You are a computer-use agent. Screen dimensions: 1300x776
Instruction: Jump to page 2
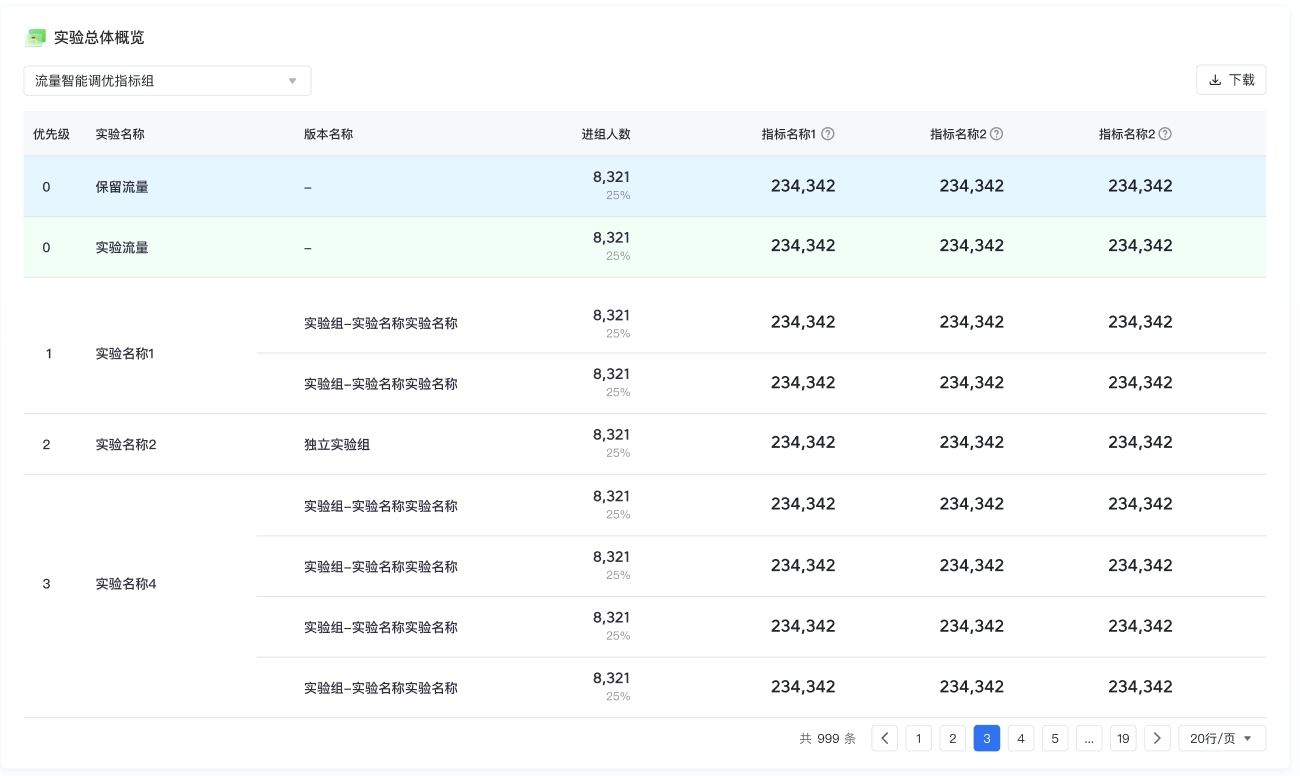pyautogui.click(x=953, y=738)
